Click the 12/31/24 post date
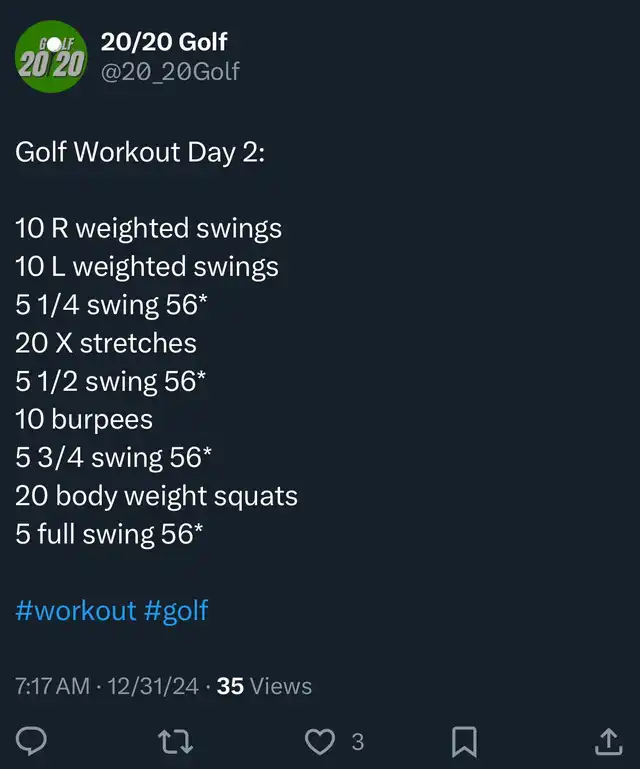Image resolution: width=640 pixels, height=769 pixels. (153, 686)
